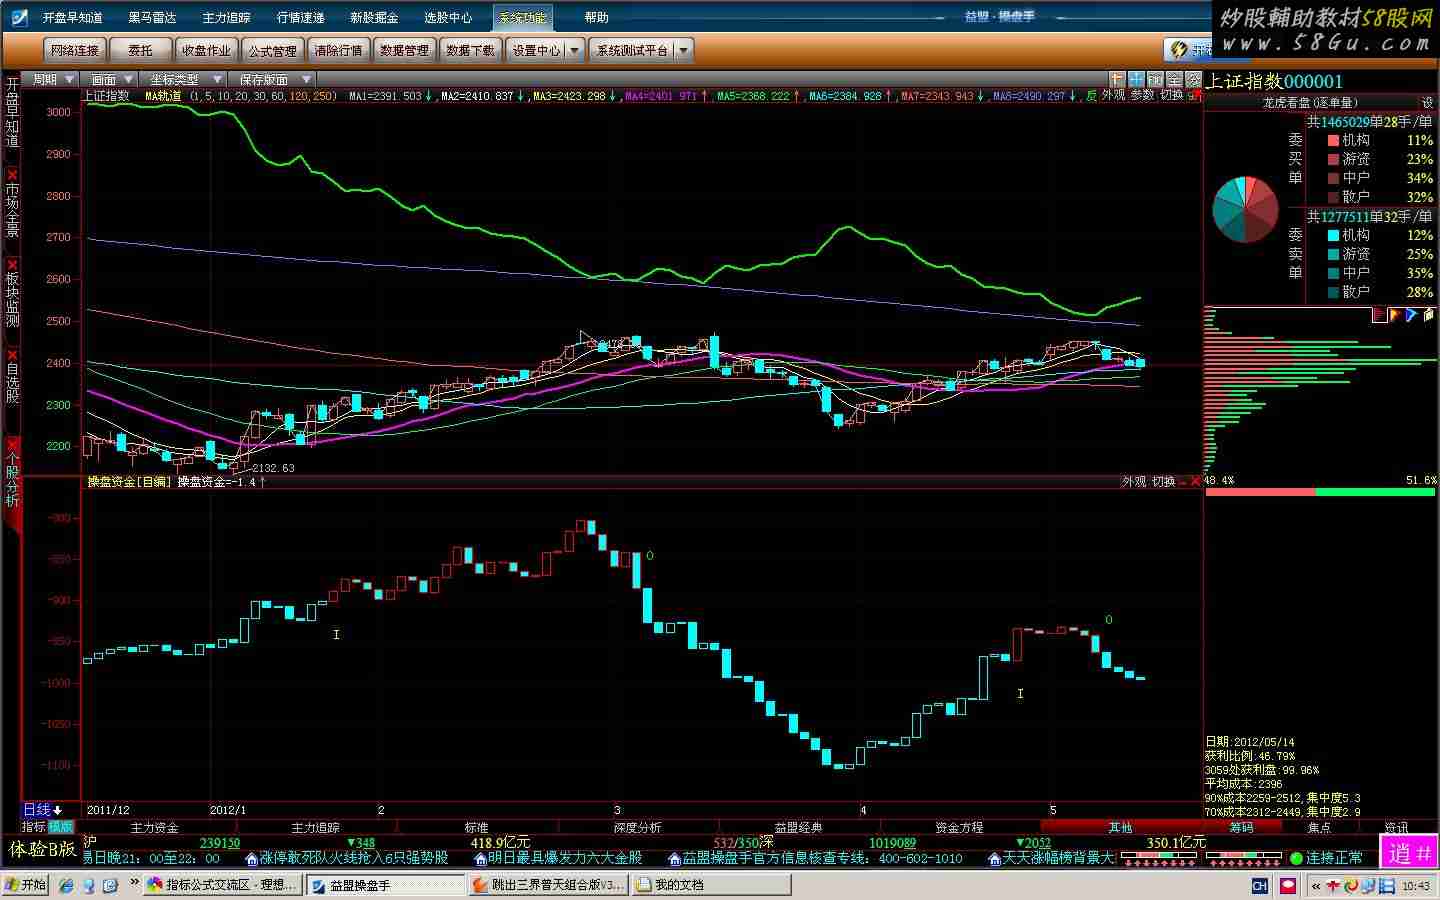Click the 网络连接 button

(x=75, y=50)
